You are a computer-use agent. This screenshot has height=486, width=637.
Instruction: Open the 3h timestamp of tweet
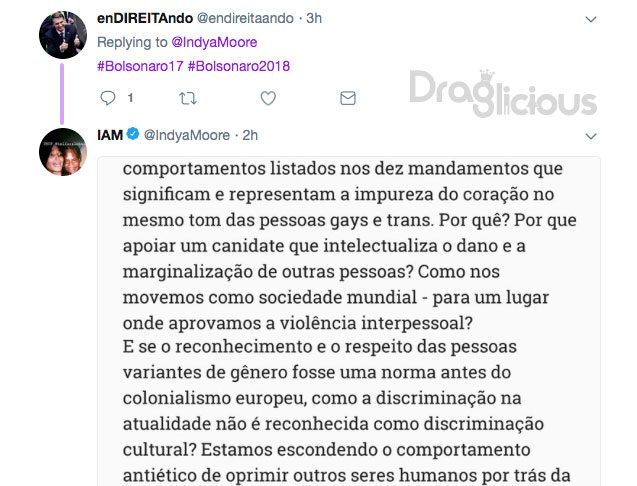click(x=314, y=18)
